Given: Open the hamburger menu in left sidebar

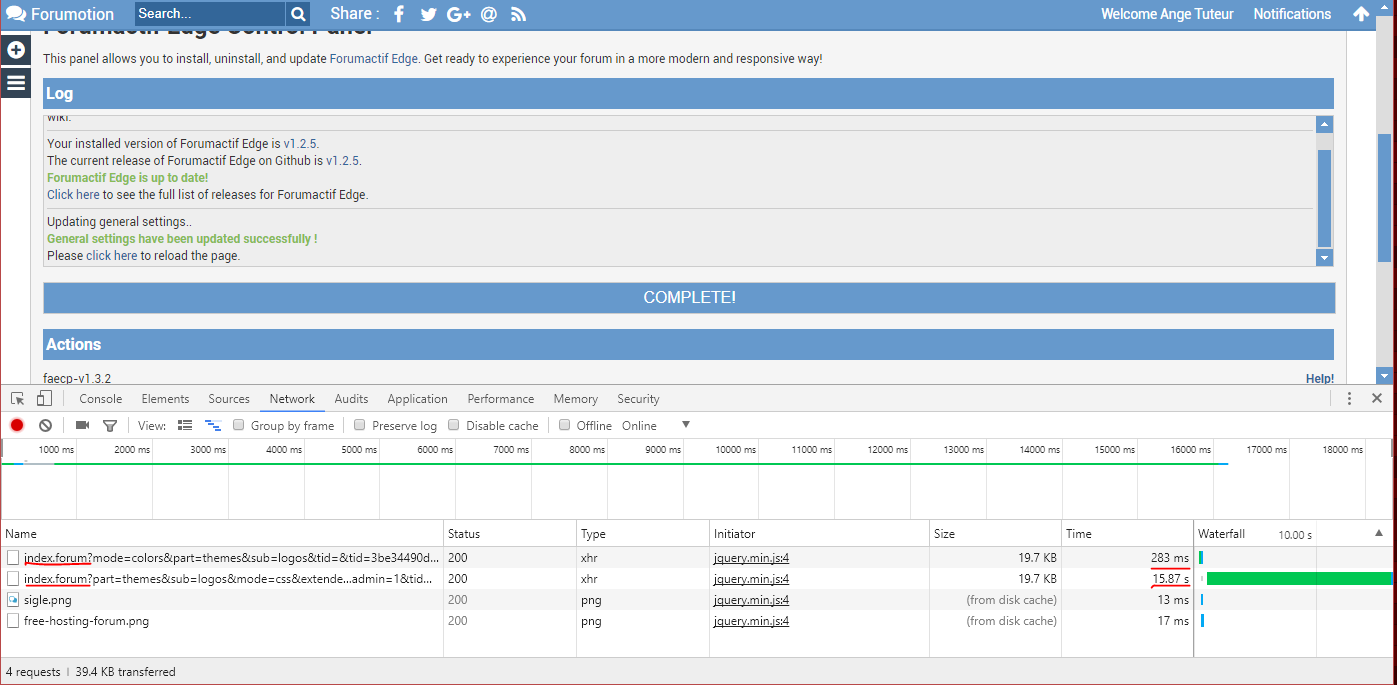Looking at the screenshot, I should tap(15, 82).
